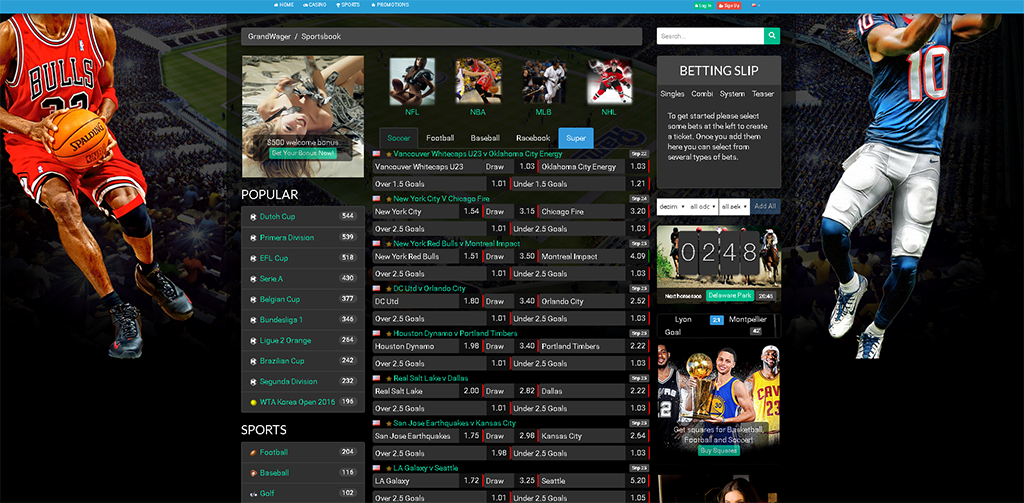The image size is (1024, 503).
Task: Open the Dutch Cup soccer ball icon
Action: (253, 217)
